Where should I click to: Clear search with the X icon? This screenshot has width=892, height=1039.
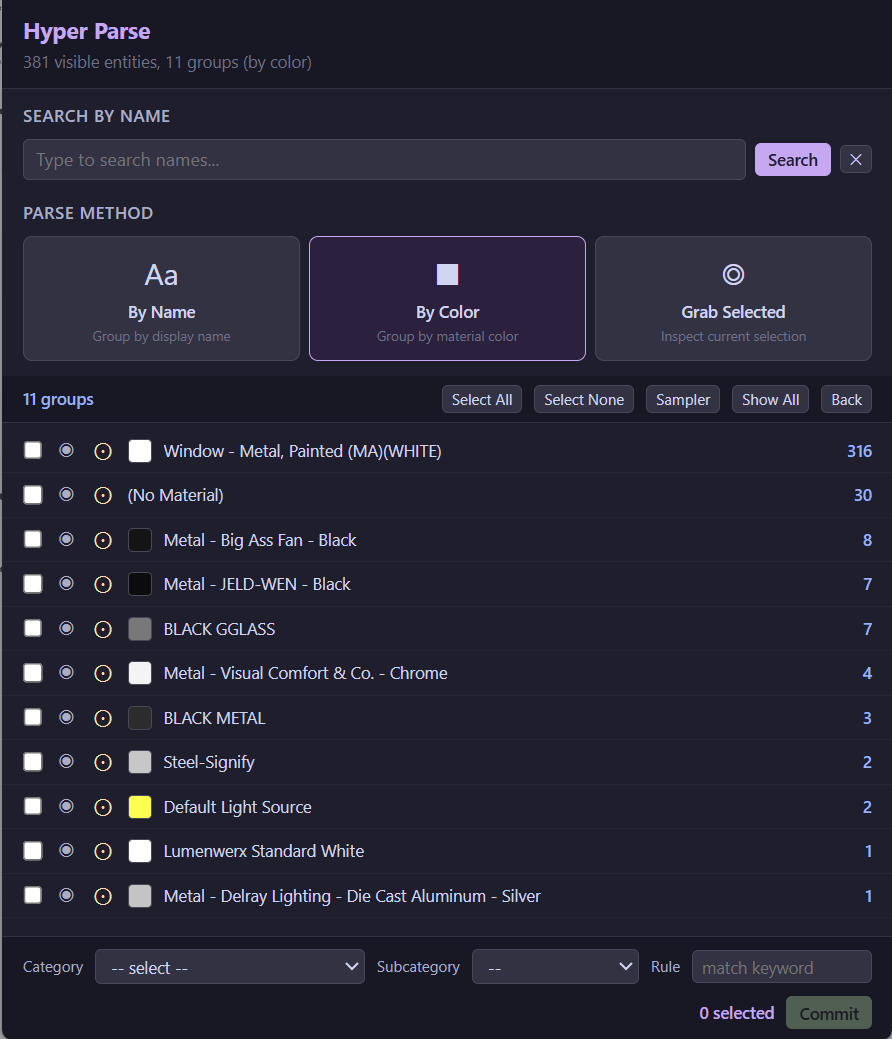(856, 159)
